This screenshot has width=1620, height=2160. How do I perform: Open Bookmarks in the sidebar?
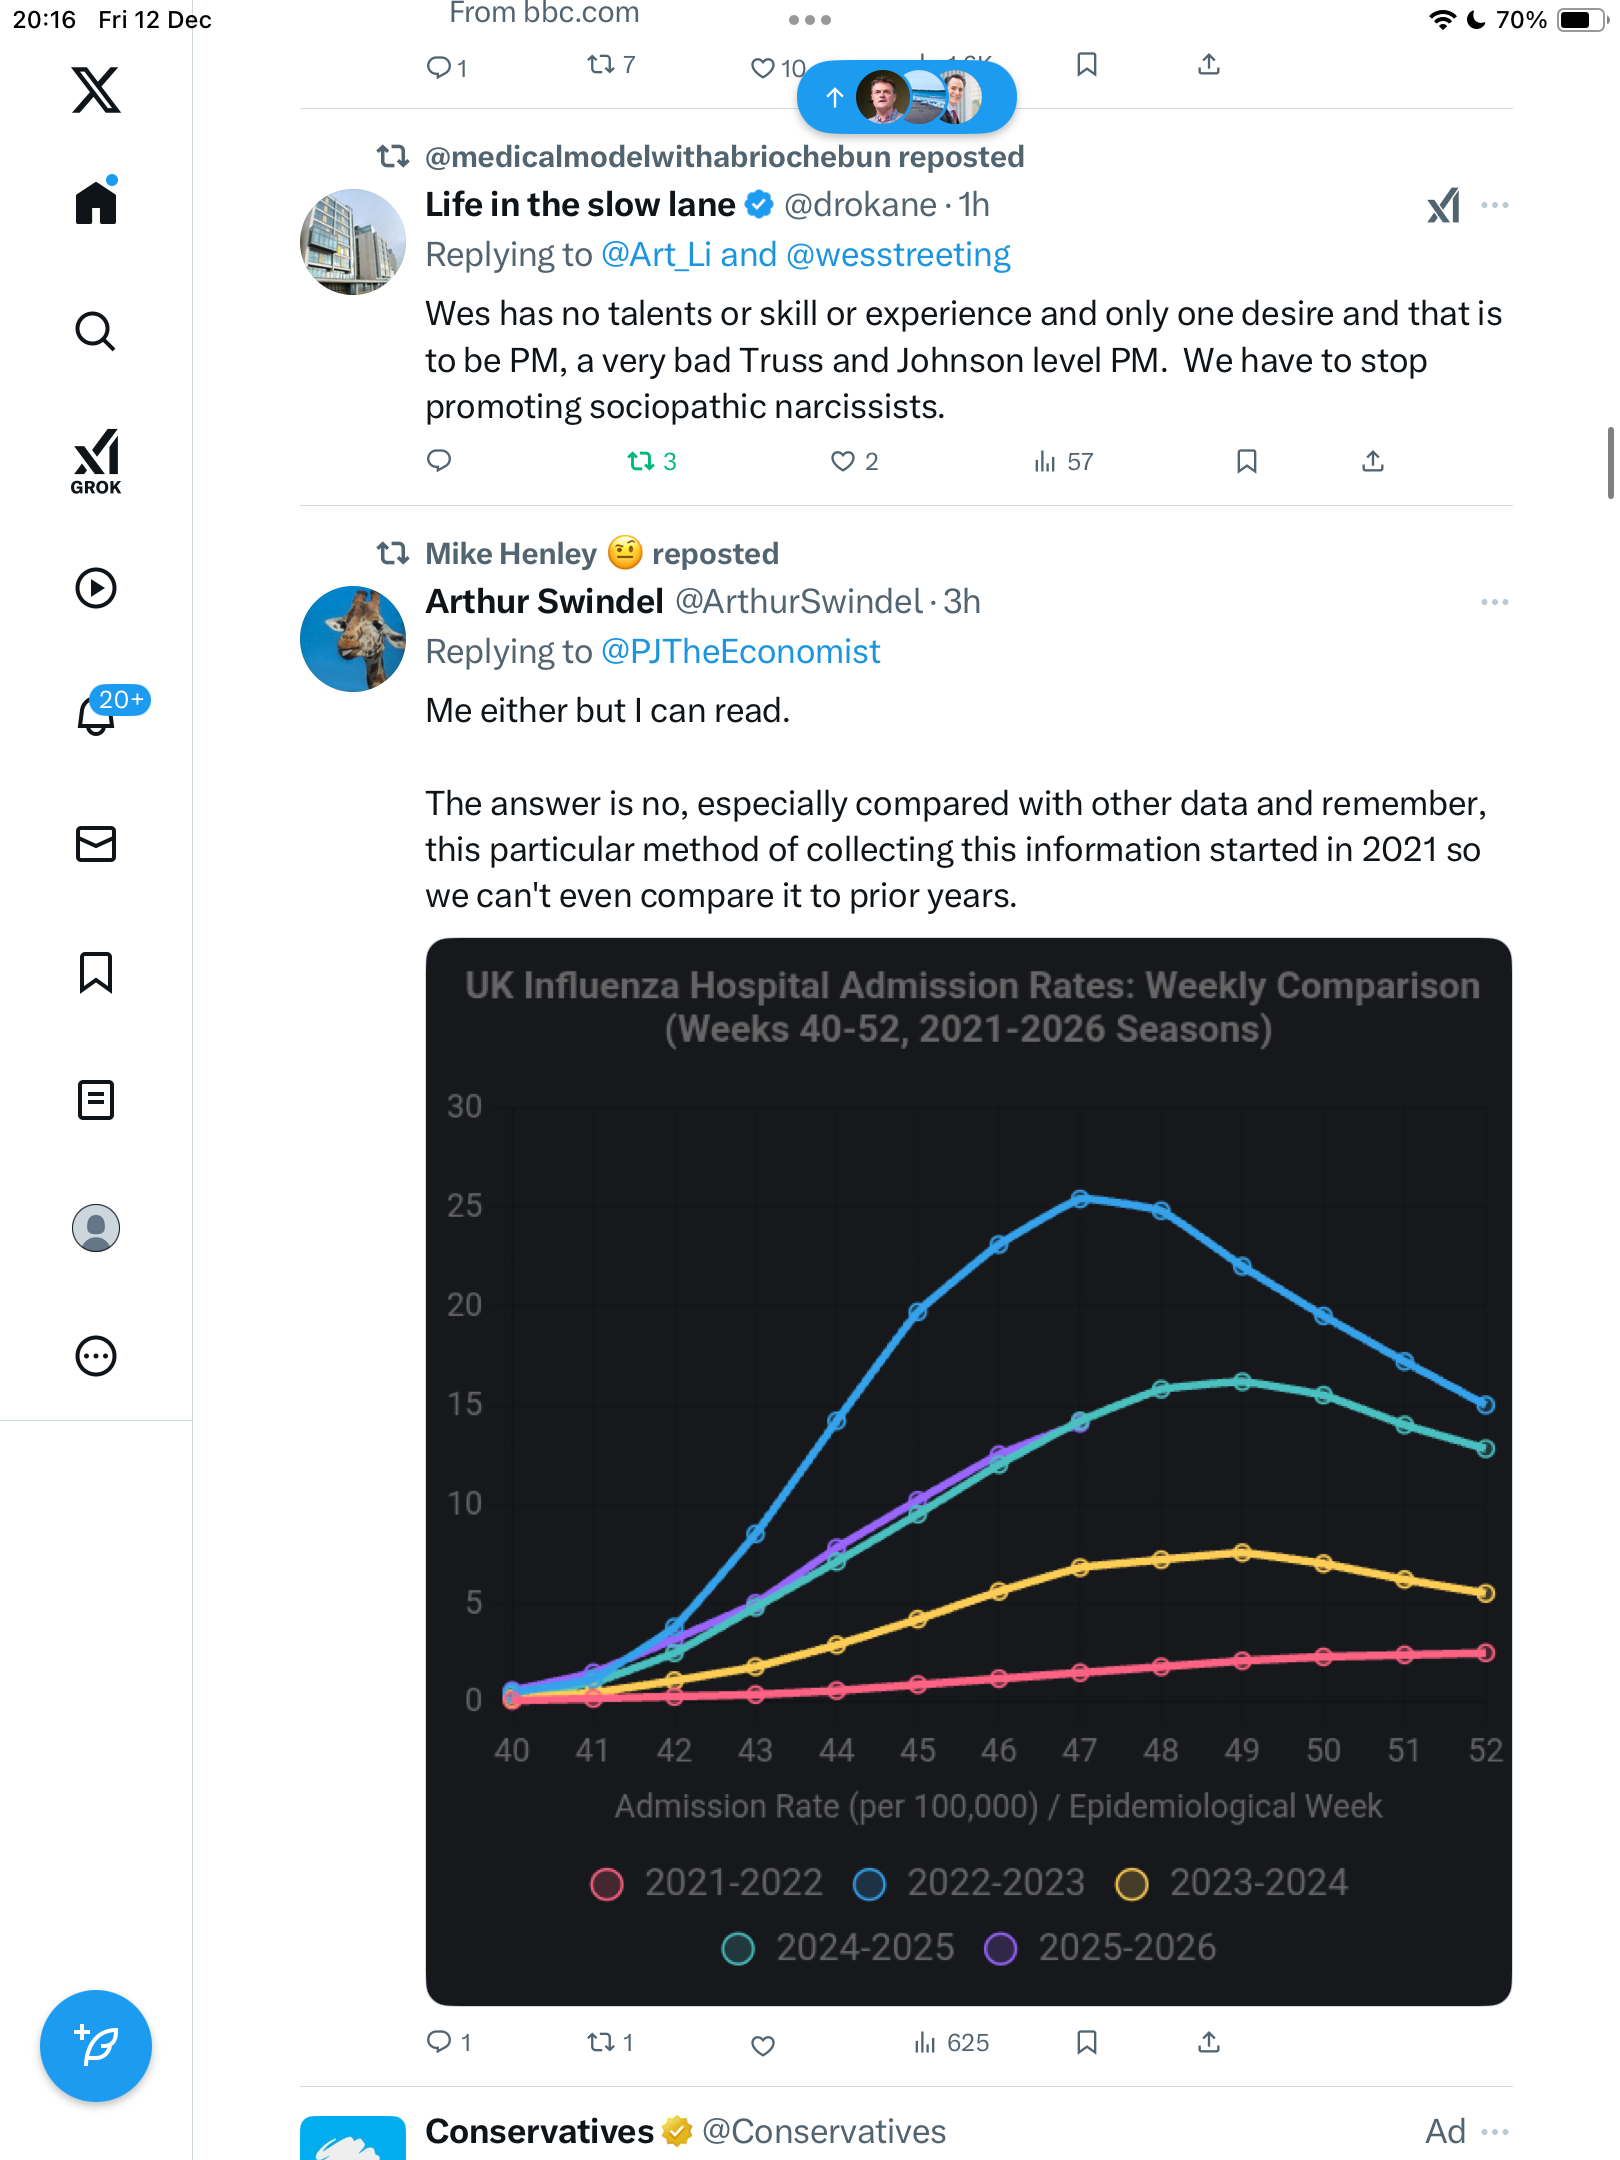[96, 972]
